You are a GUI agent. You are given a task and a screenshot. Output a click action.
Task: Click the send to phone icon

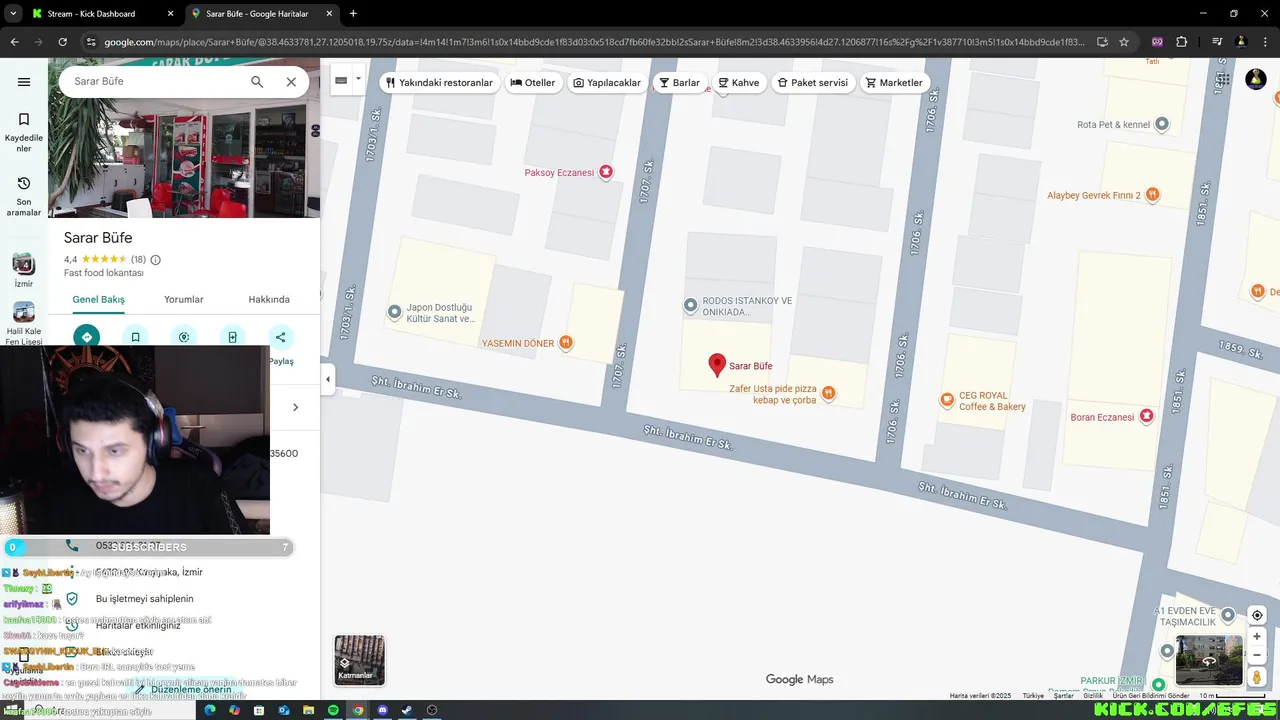coord(232,337)
